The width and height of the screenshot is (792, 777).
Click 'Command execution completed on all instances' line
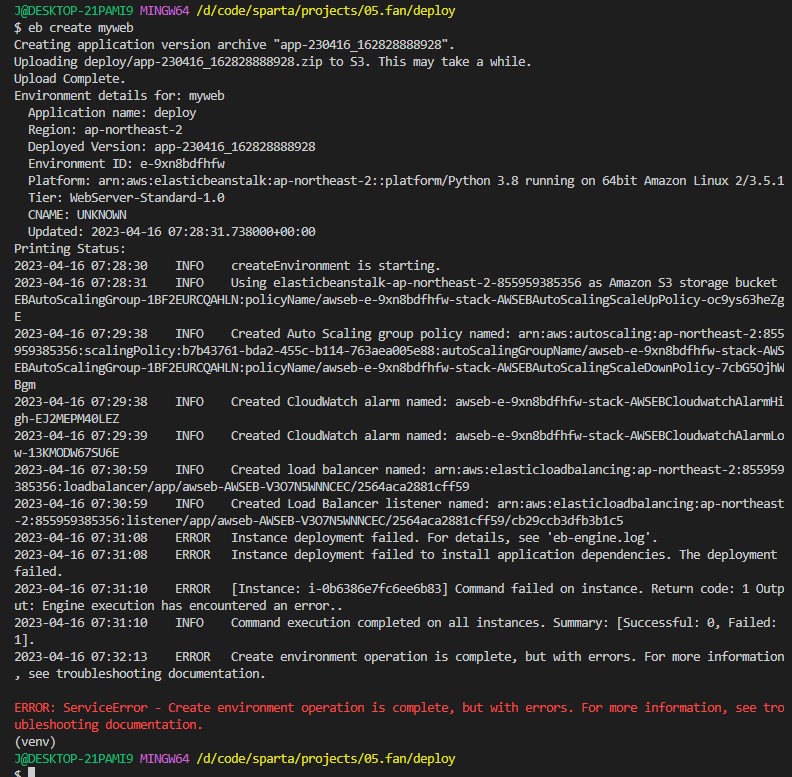pos(395,631)
